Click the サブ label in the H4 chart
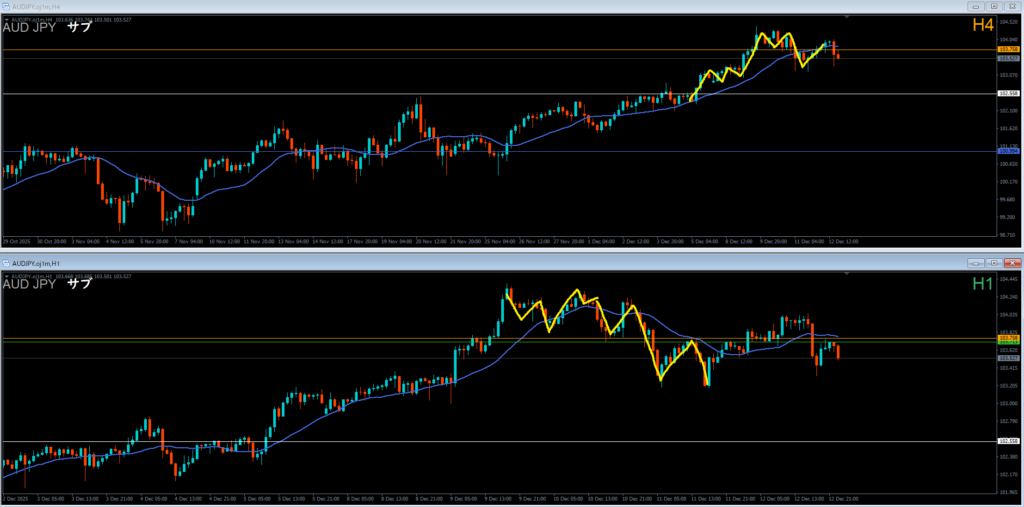The image size is (1024, 507). pyautogui.click(x=79, y=27)
